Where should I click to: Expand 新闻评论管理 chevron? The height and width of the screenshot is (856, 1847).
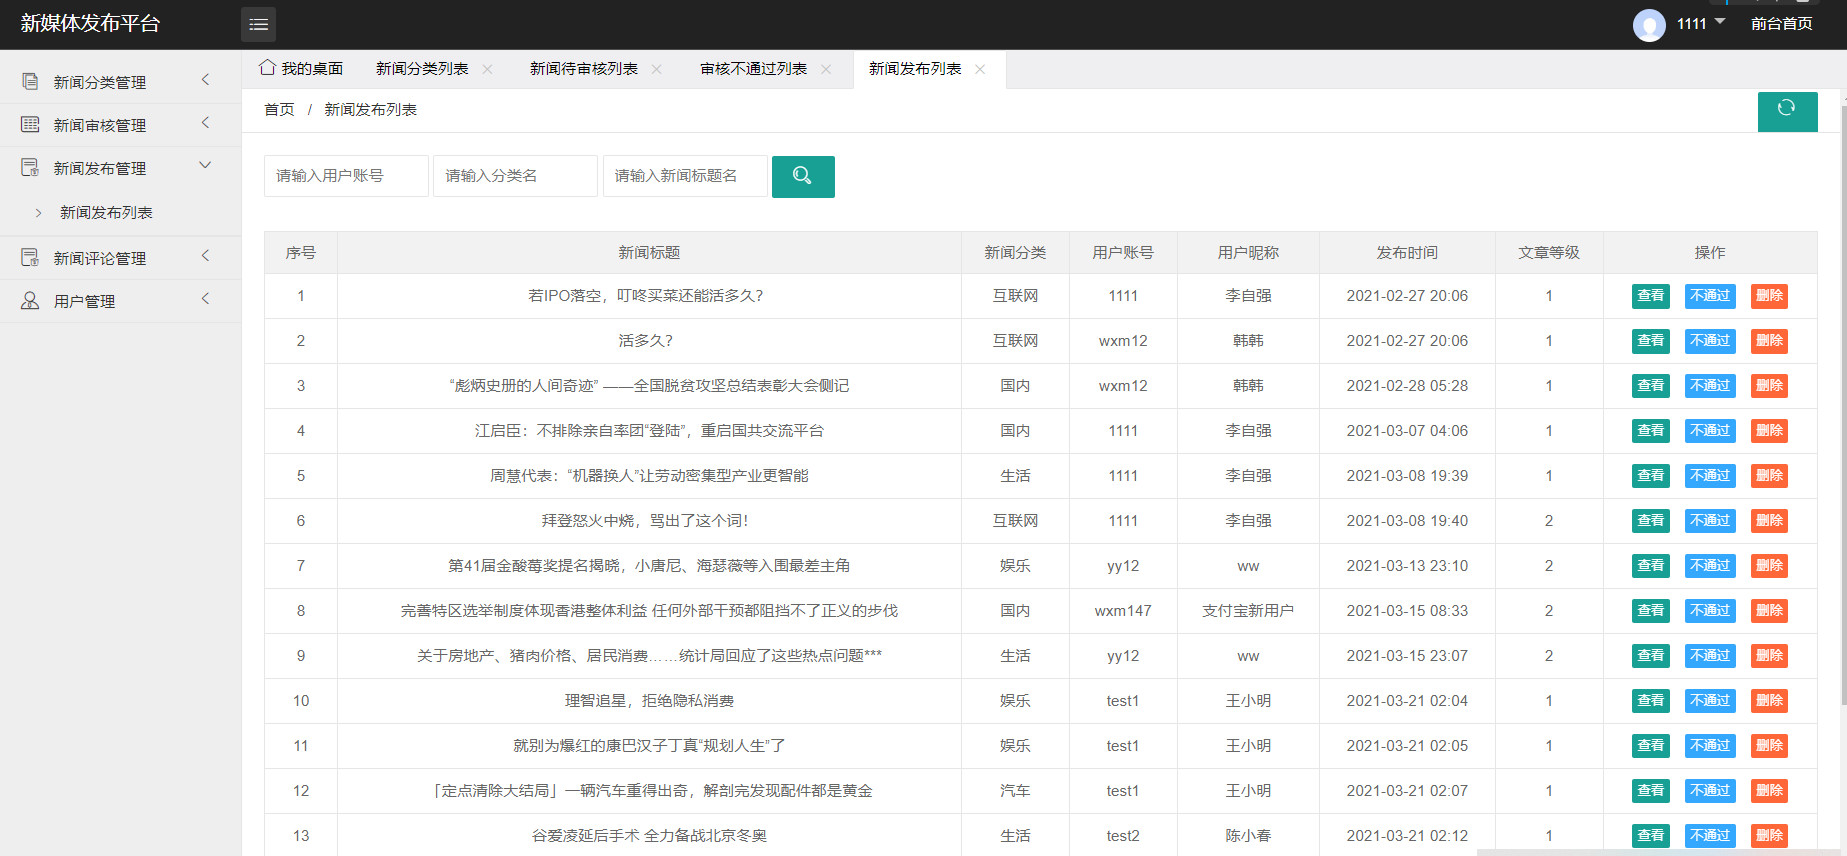(x=206, y=256)
